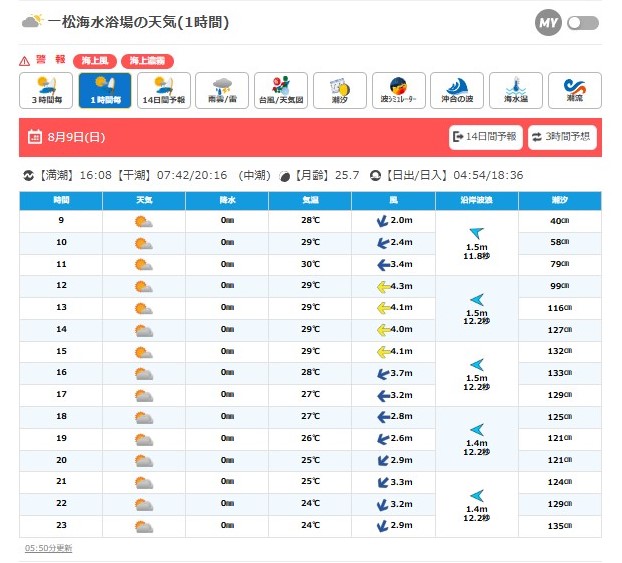
Task: Click the 天気 column header
Action: [x=144, y=200]
